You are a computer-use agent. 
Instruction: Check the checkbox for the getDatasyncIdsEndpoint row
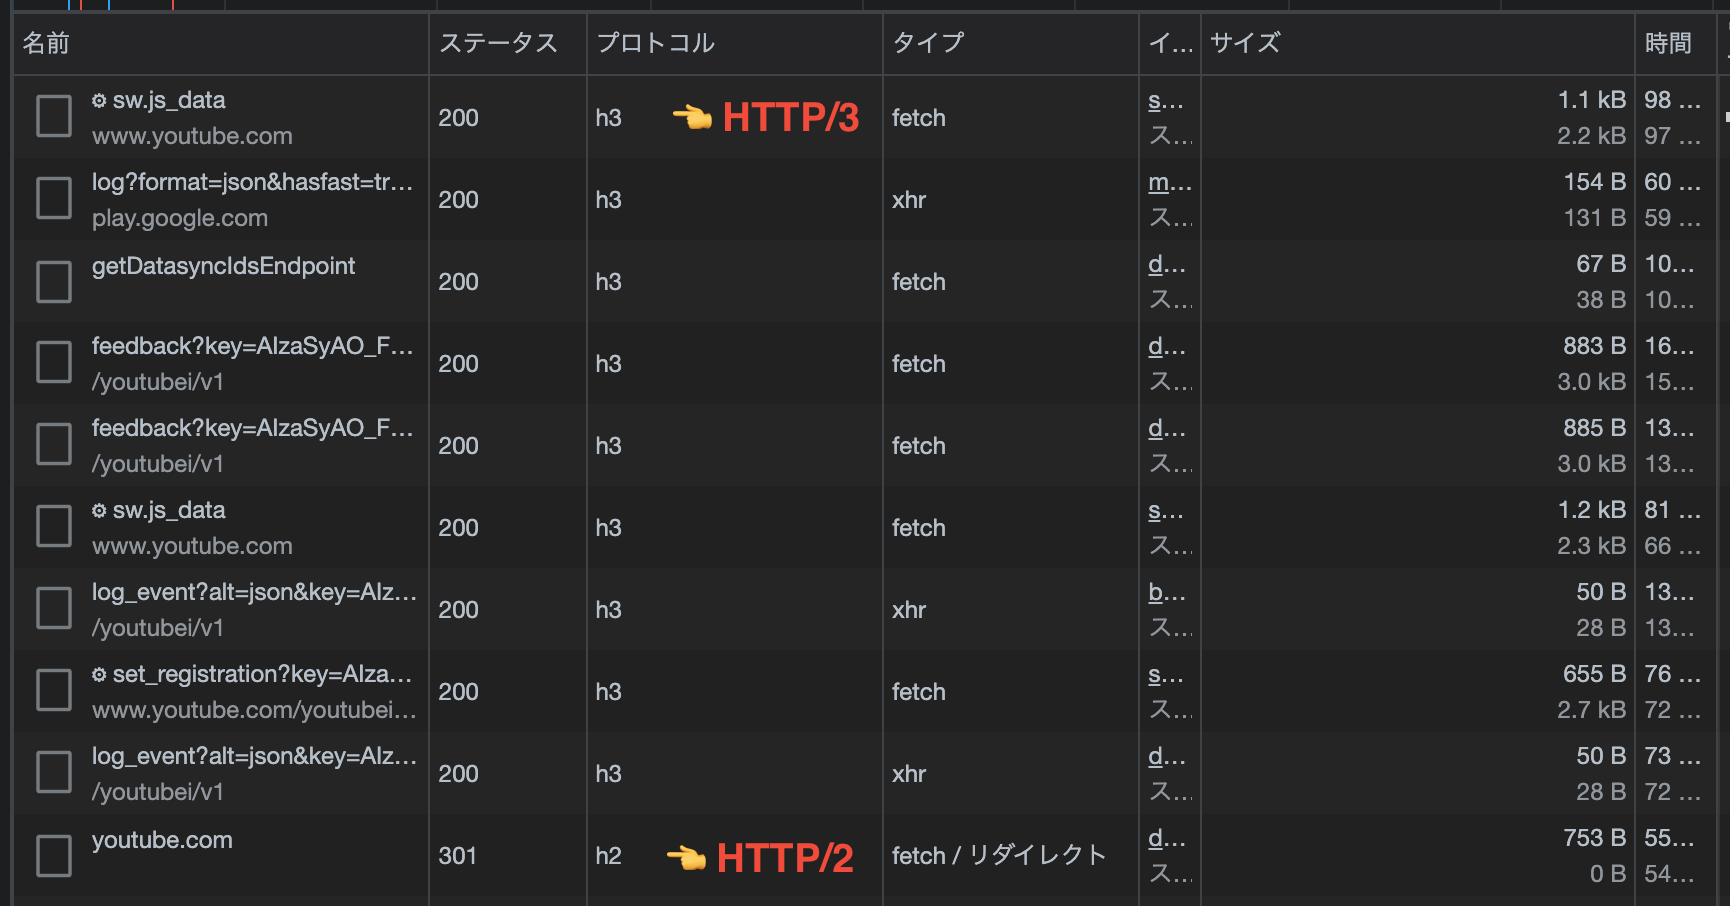(x=53, y=281)
